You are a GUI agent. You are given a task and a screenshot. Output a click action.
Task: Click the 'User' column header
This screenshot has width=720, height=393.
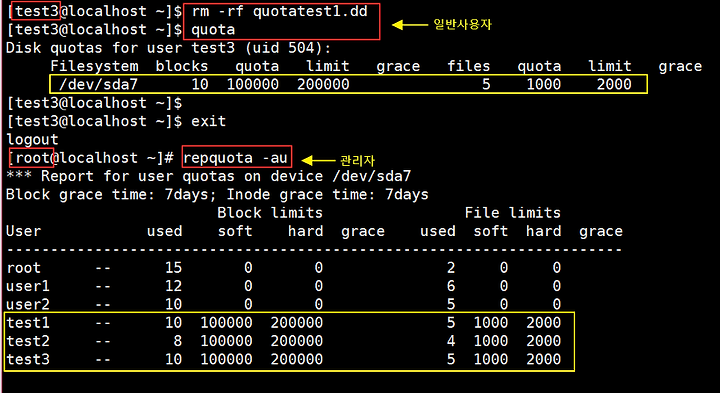(23, 231)
